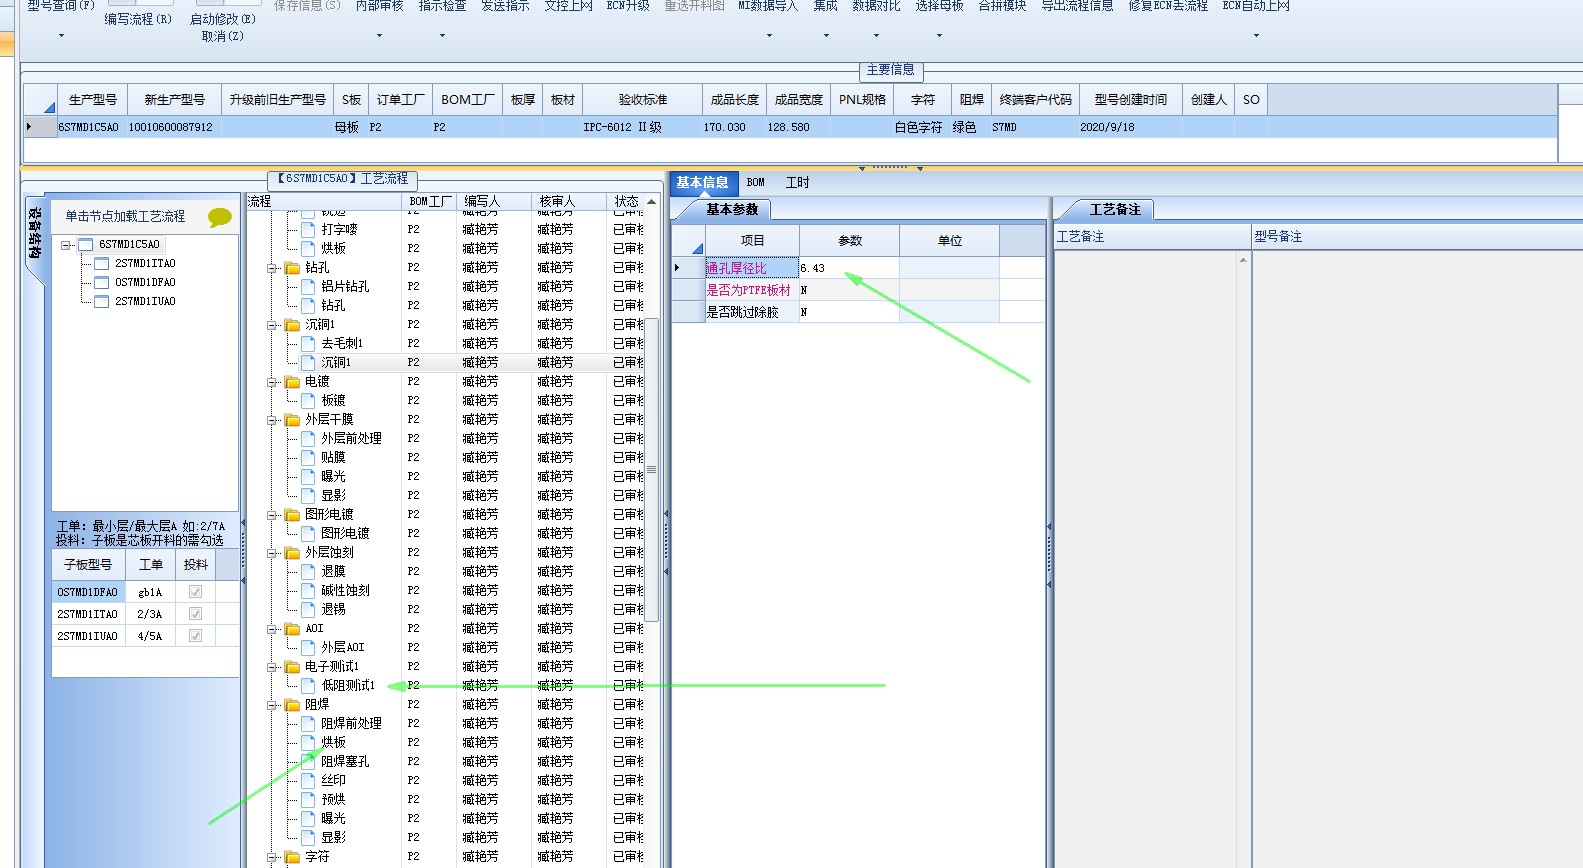Click the 阻焊塞孔 document icon

click(308, 761)
